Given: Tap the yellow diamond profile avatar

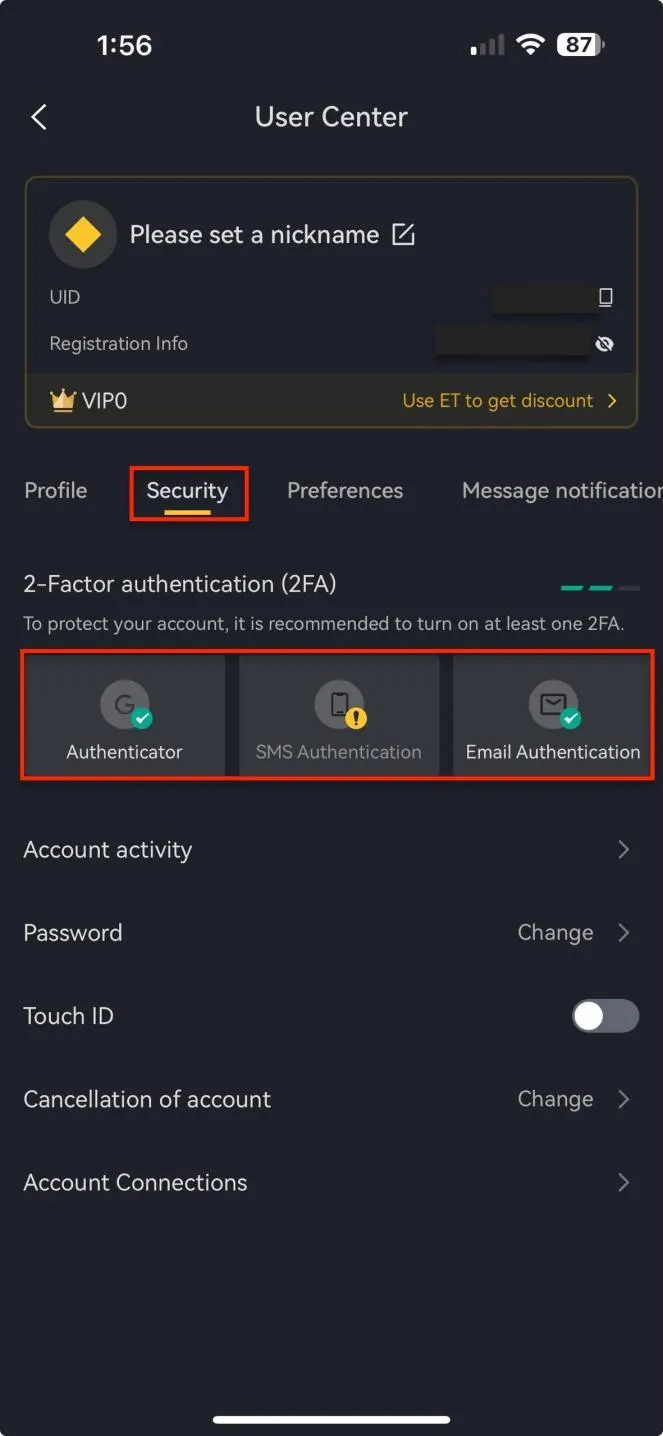Looking at the screenshot, I should pyautogui.click(x=82, y=235).
